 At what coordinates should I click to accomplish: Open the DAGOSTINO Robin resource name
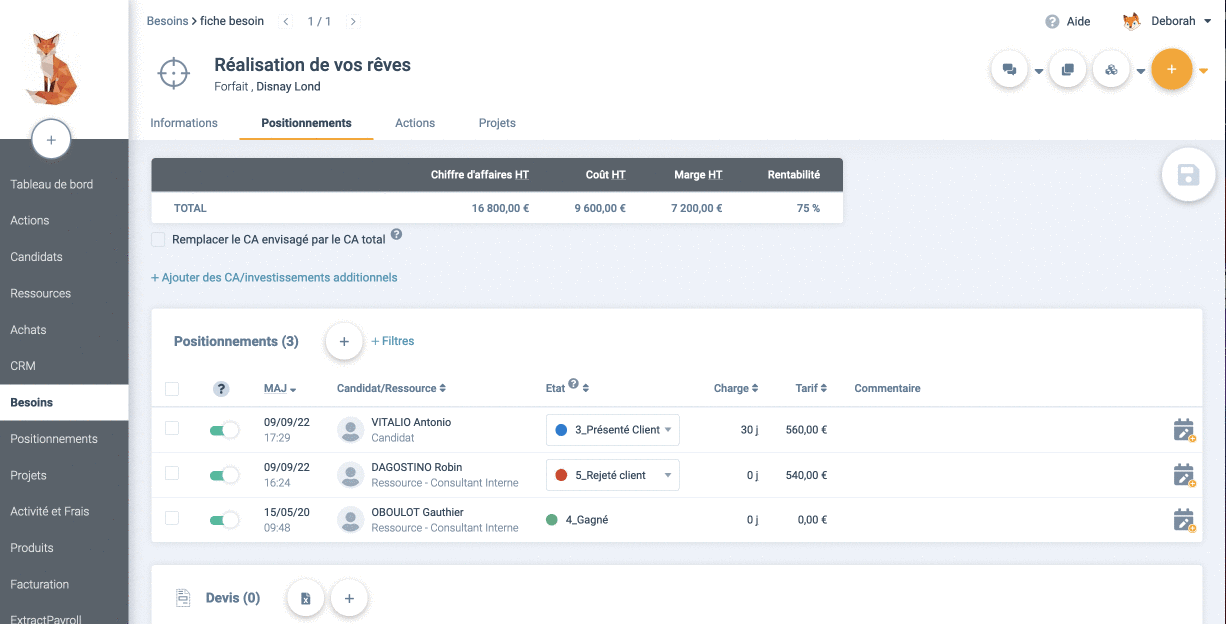[x=416, y=467]
